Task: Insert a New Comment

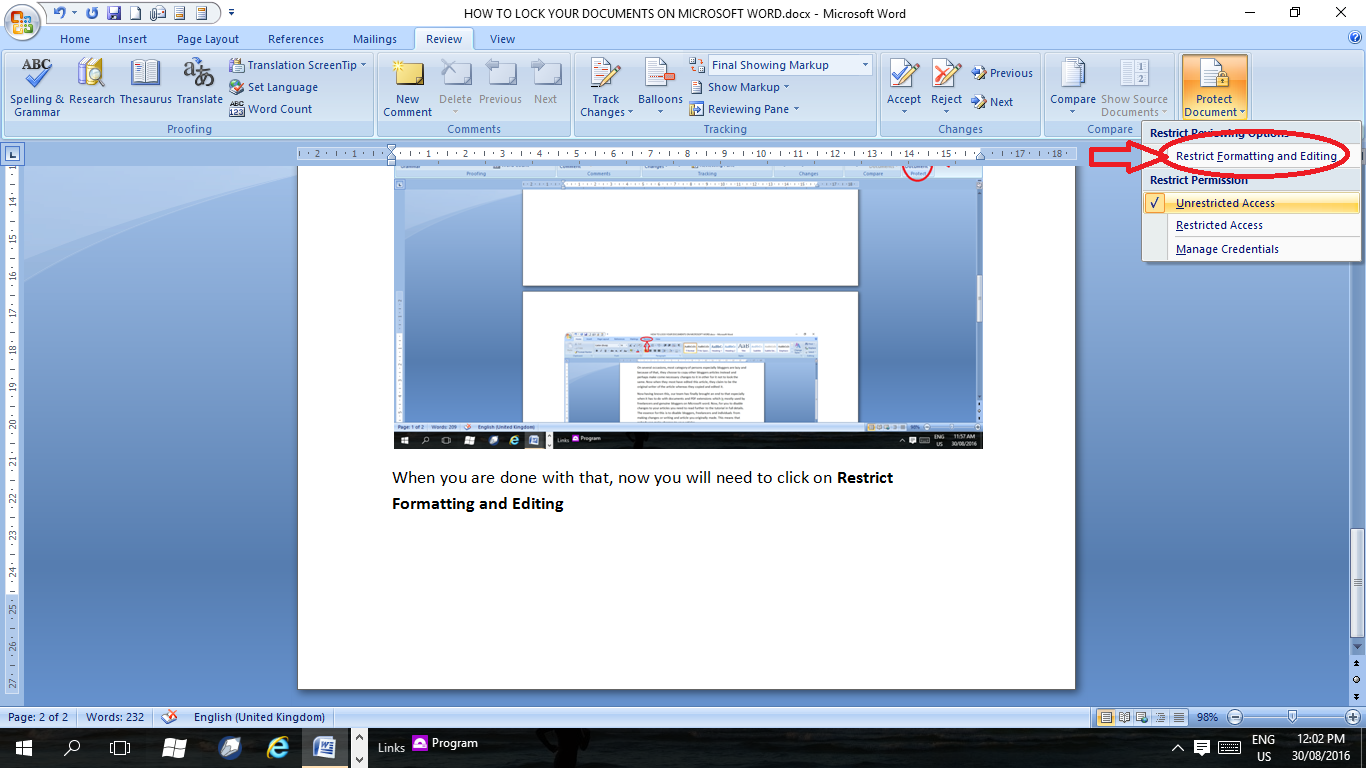Action: (407, 88)
